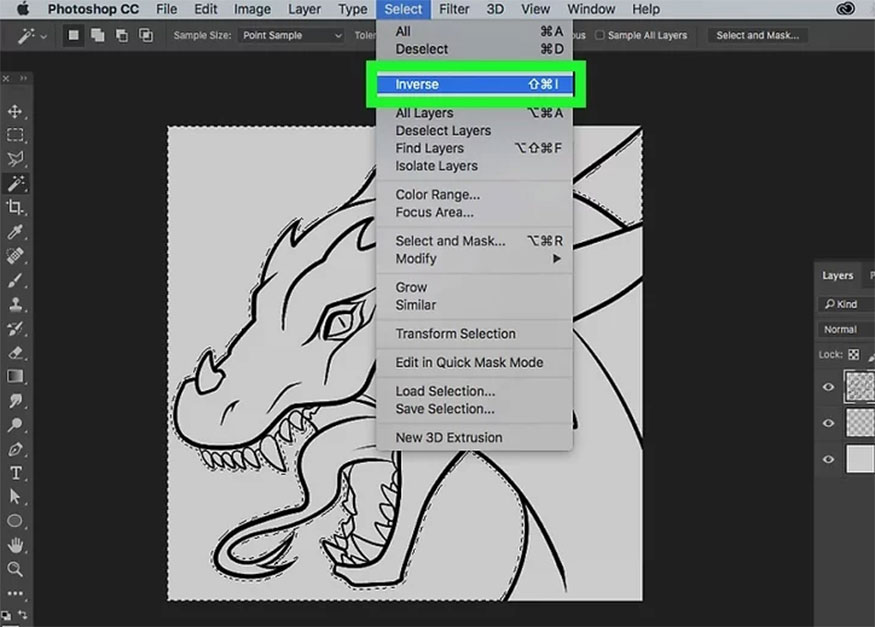
Task: Select the Eraser tool
Action: pos(15,352)
